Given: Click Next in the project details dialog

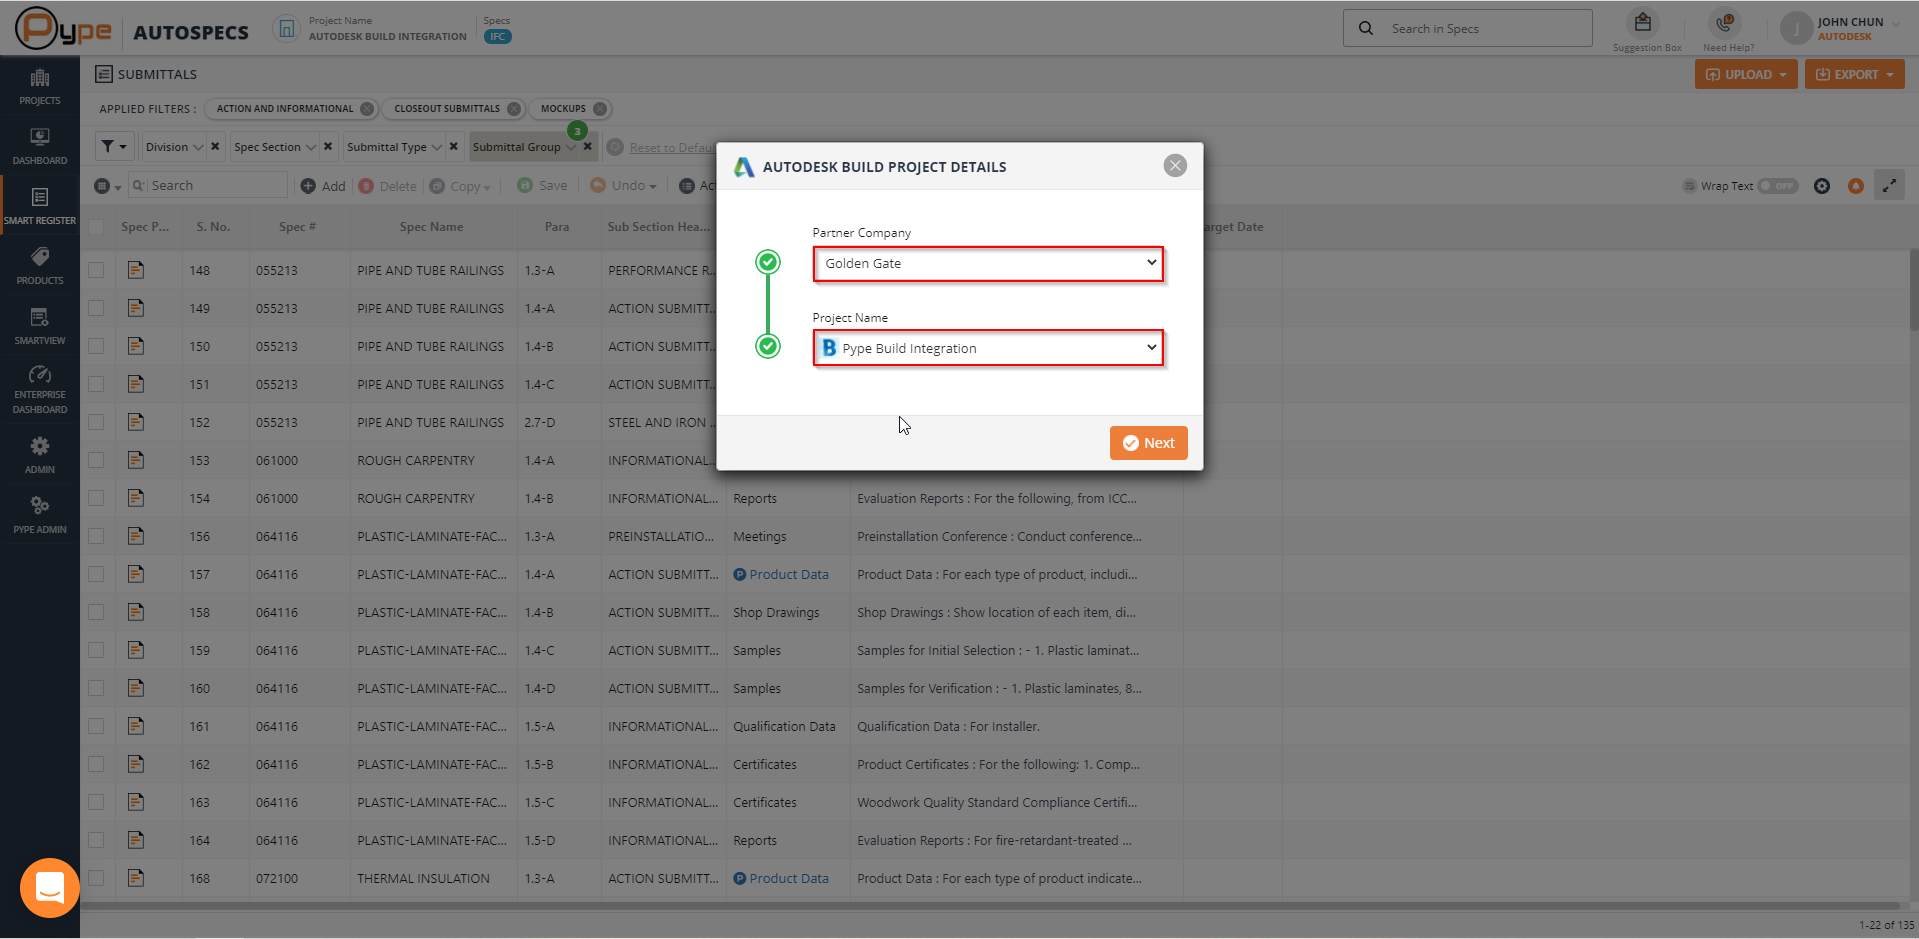Looking at the screenshot, I should [1149, 443].
